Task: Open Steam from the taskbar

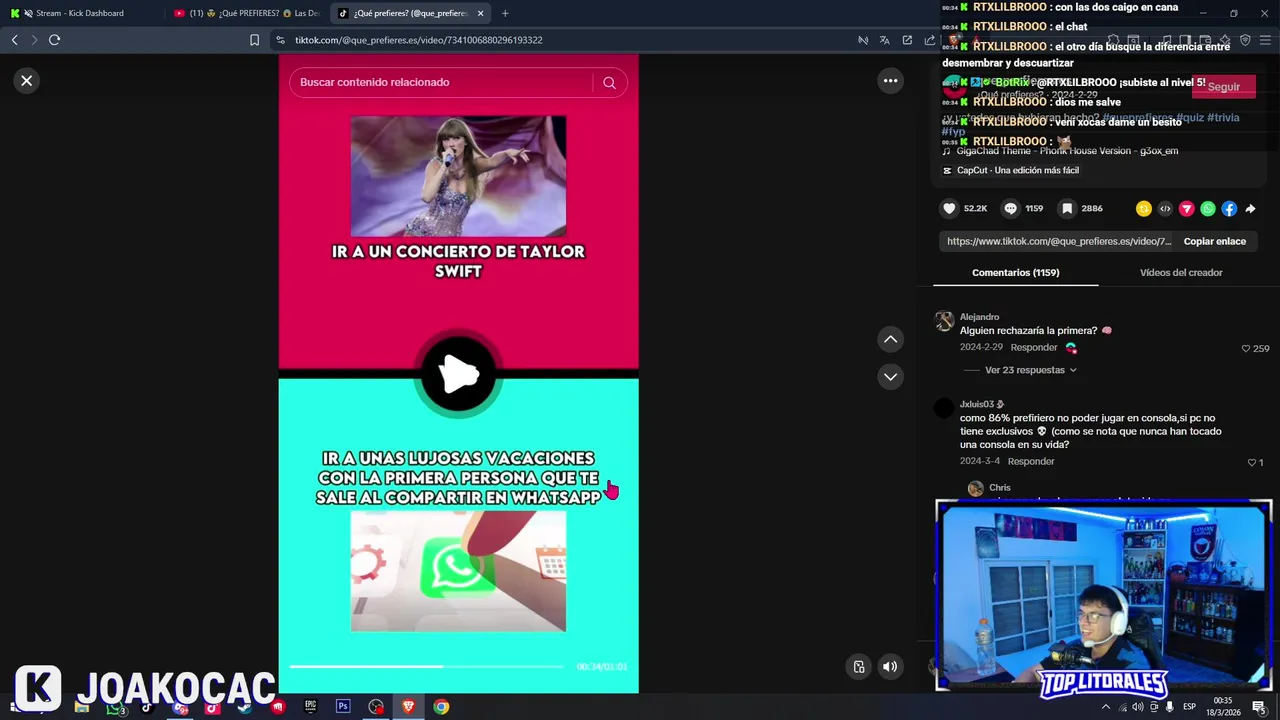Action: [x=245, y=707]
